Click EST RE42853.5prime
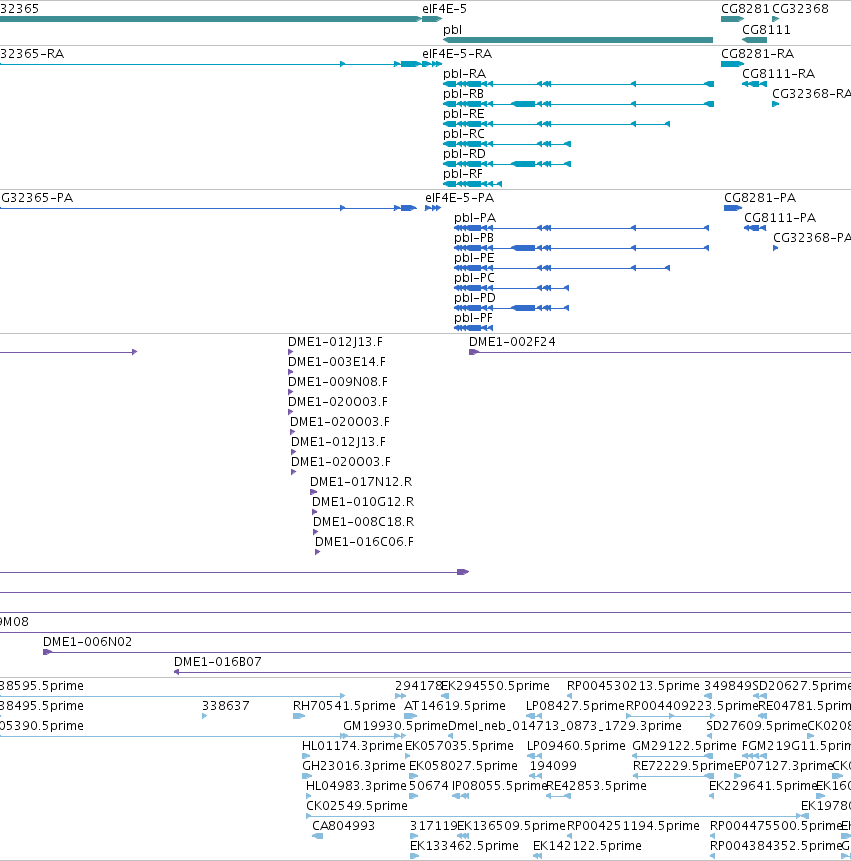This screenshot has width=851, height=861. (x=596, y=786)
